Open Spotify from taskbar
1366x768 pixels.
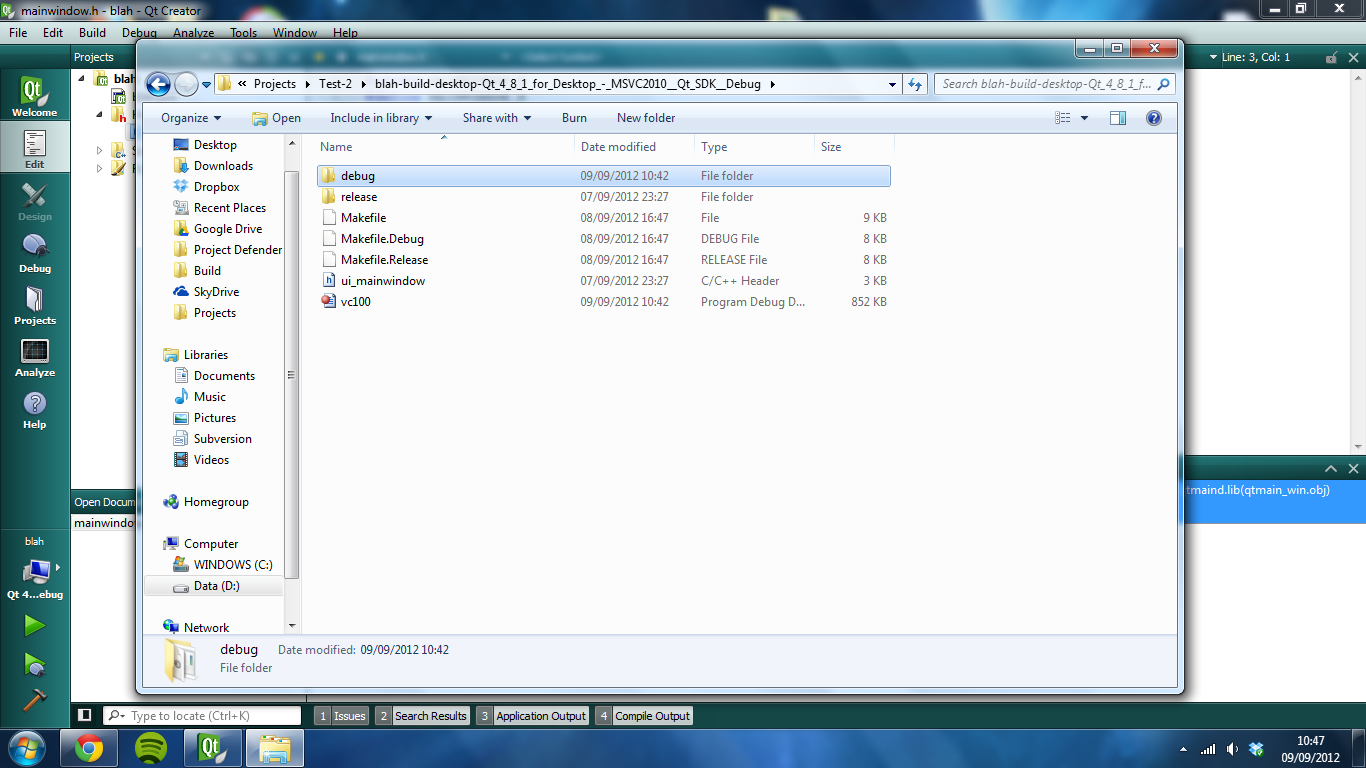(151, 748)
